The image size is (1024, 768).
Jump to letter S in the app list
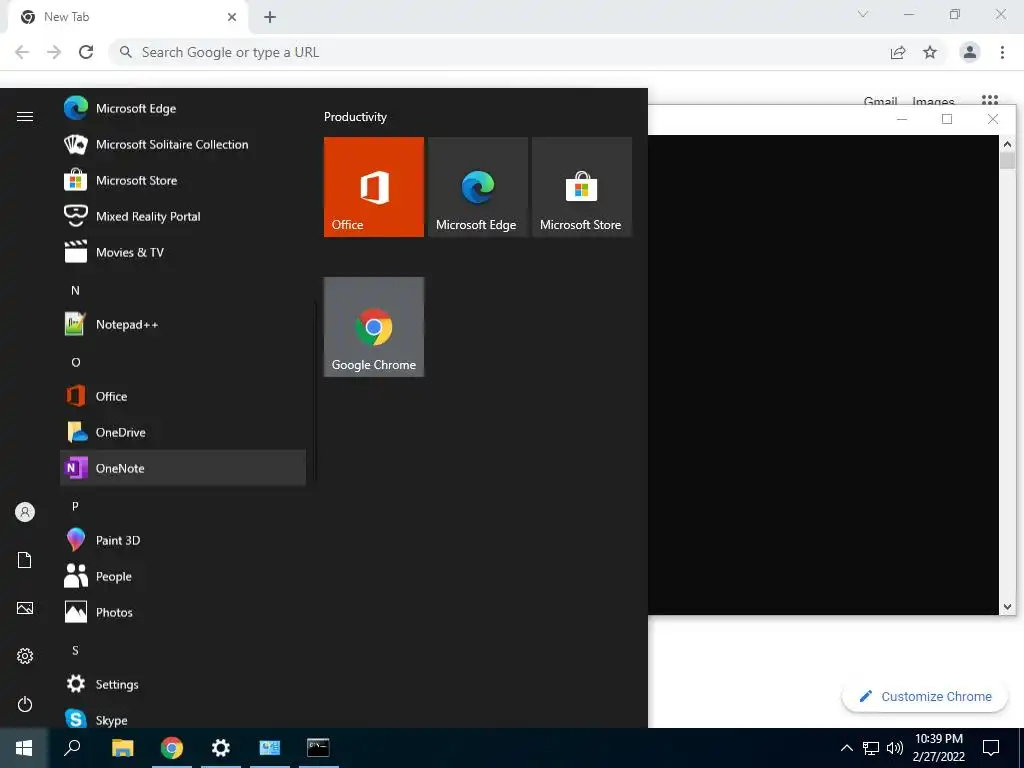pos(75,650)
